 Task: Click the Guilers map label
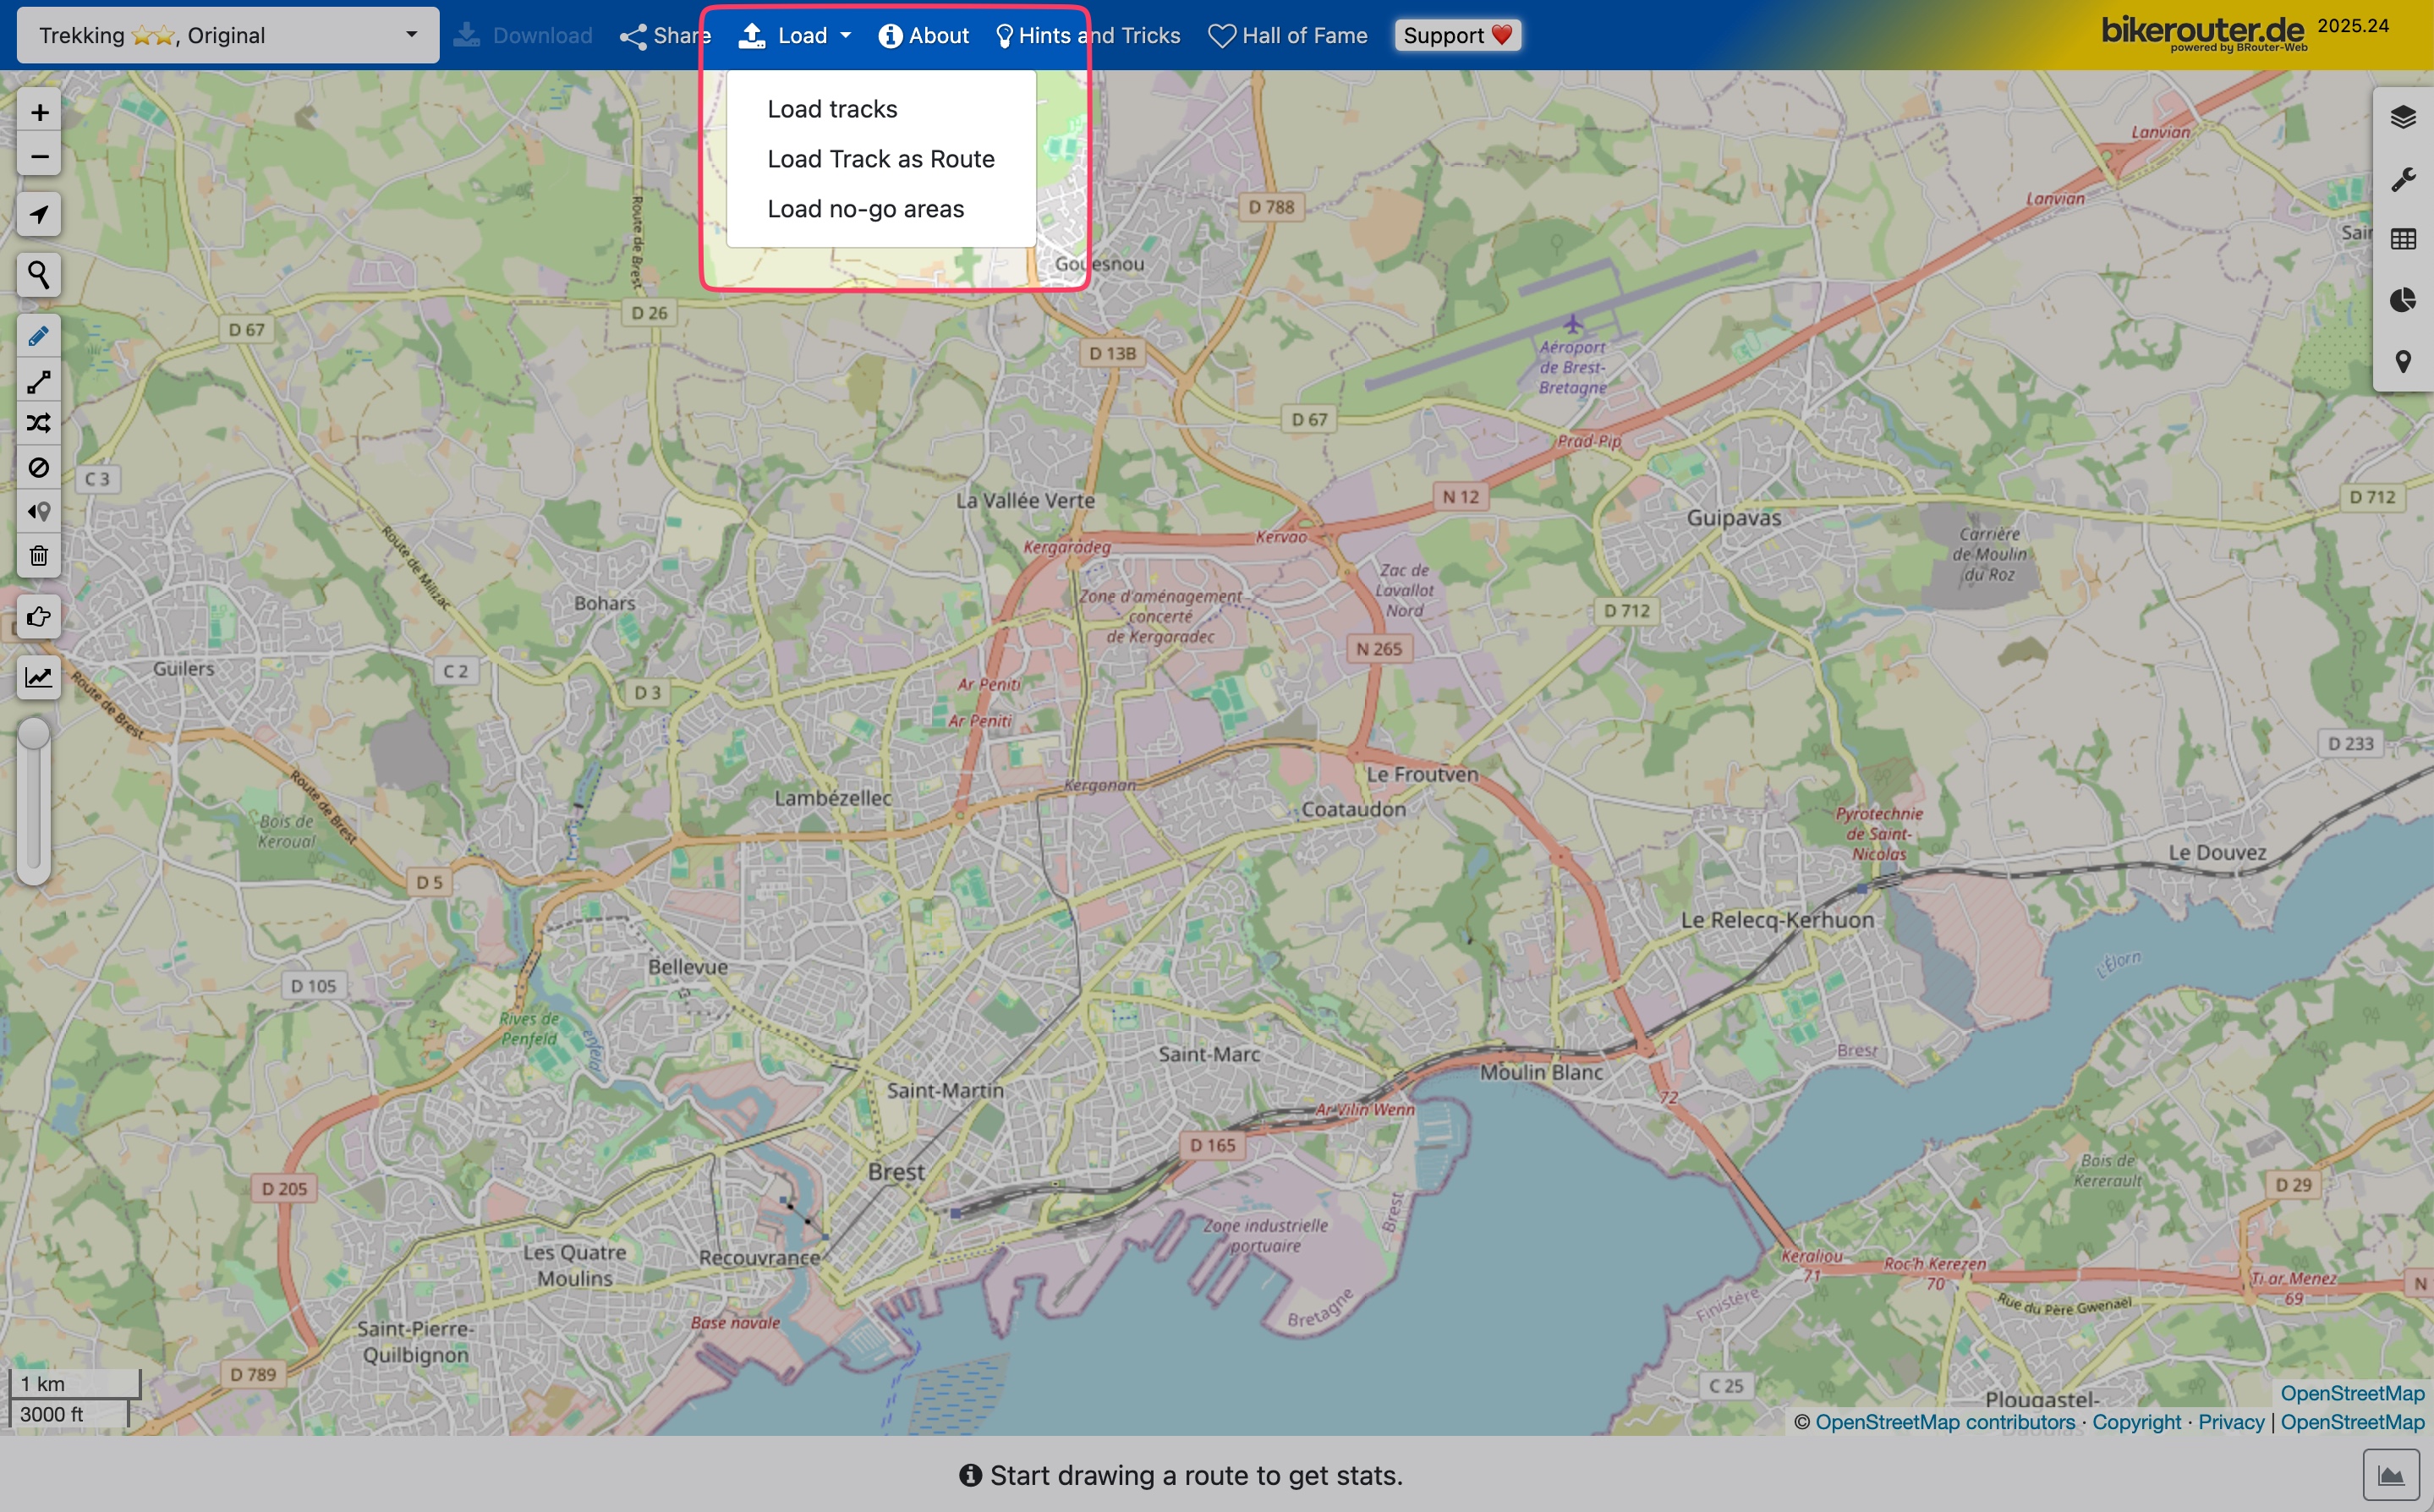pyautogui.click(x=183, y=668)
